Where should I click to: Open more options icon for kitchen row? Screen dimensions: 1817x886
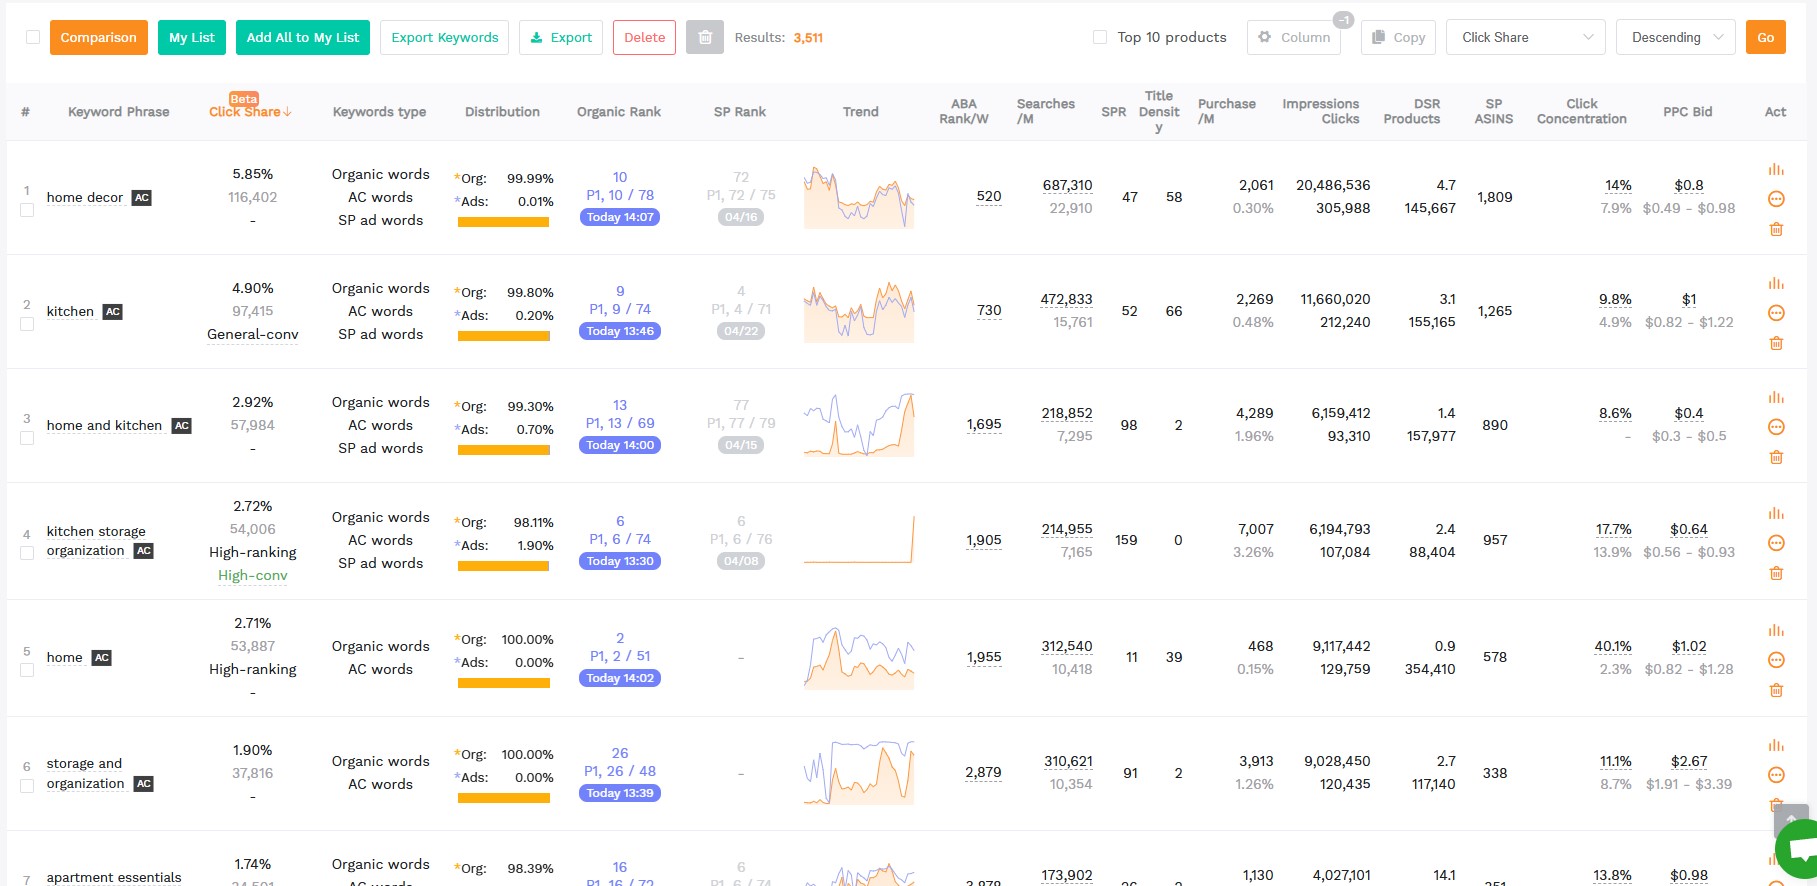1776,313
